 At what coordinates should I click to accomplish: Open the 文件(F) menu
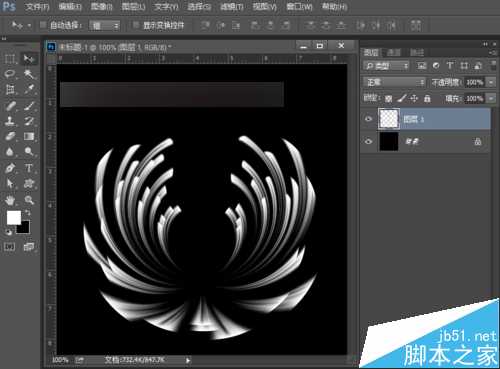pyautogui.click(x=37, y=7)
